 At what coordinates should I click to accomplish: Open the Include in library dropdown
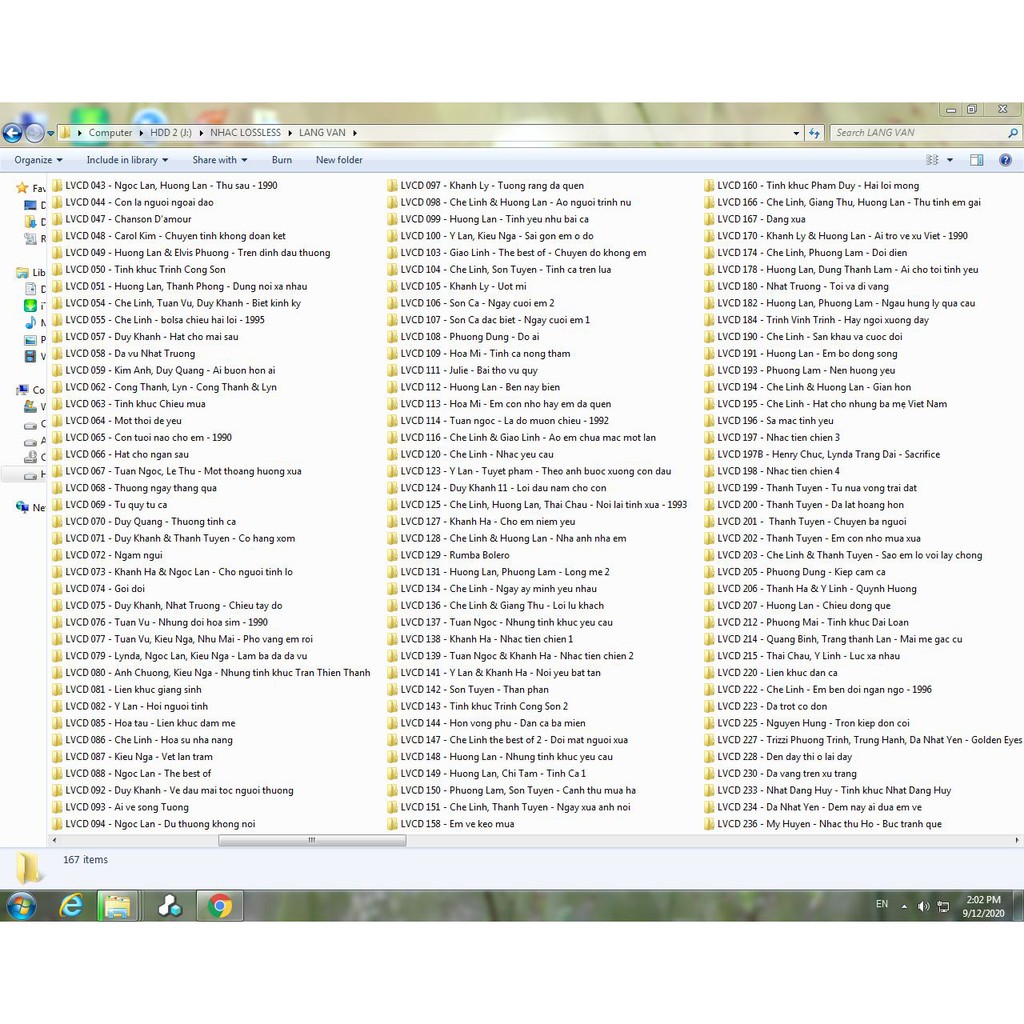click(127, 160)
